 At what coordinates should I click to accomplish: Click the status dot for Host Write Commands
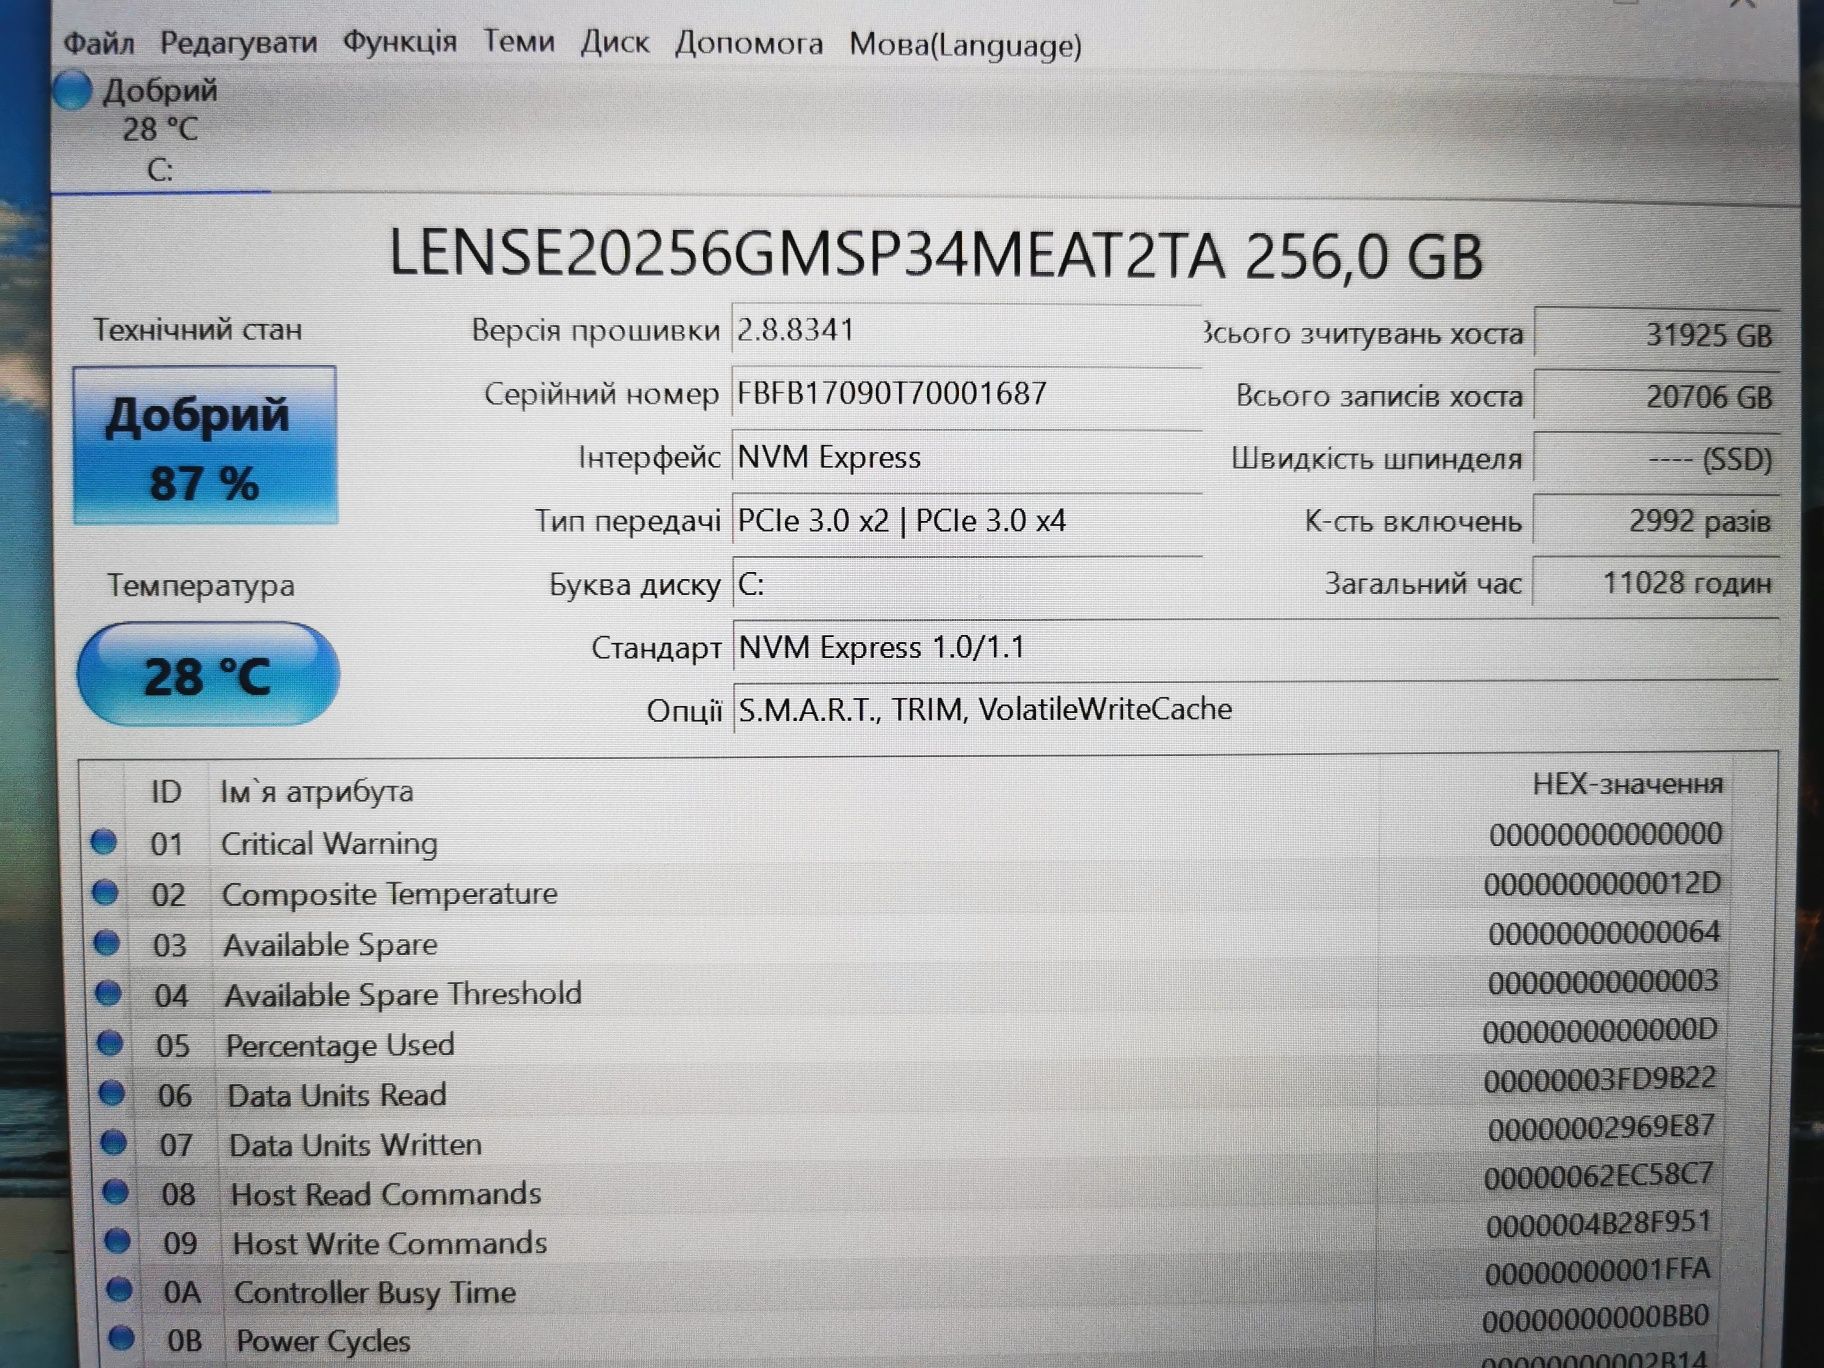pos(118,1241)
